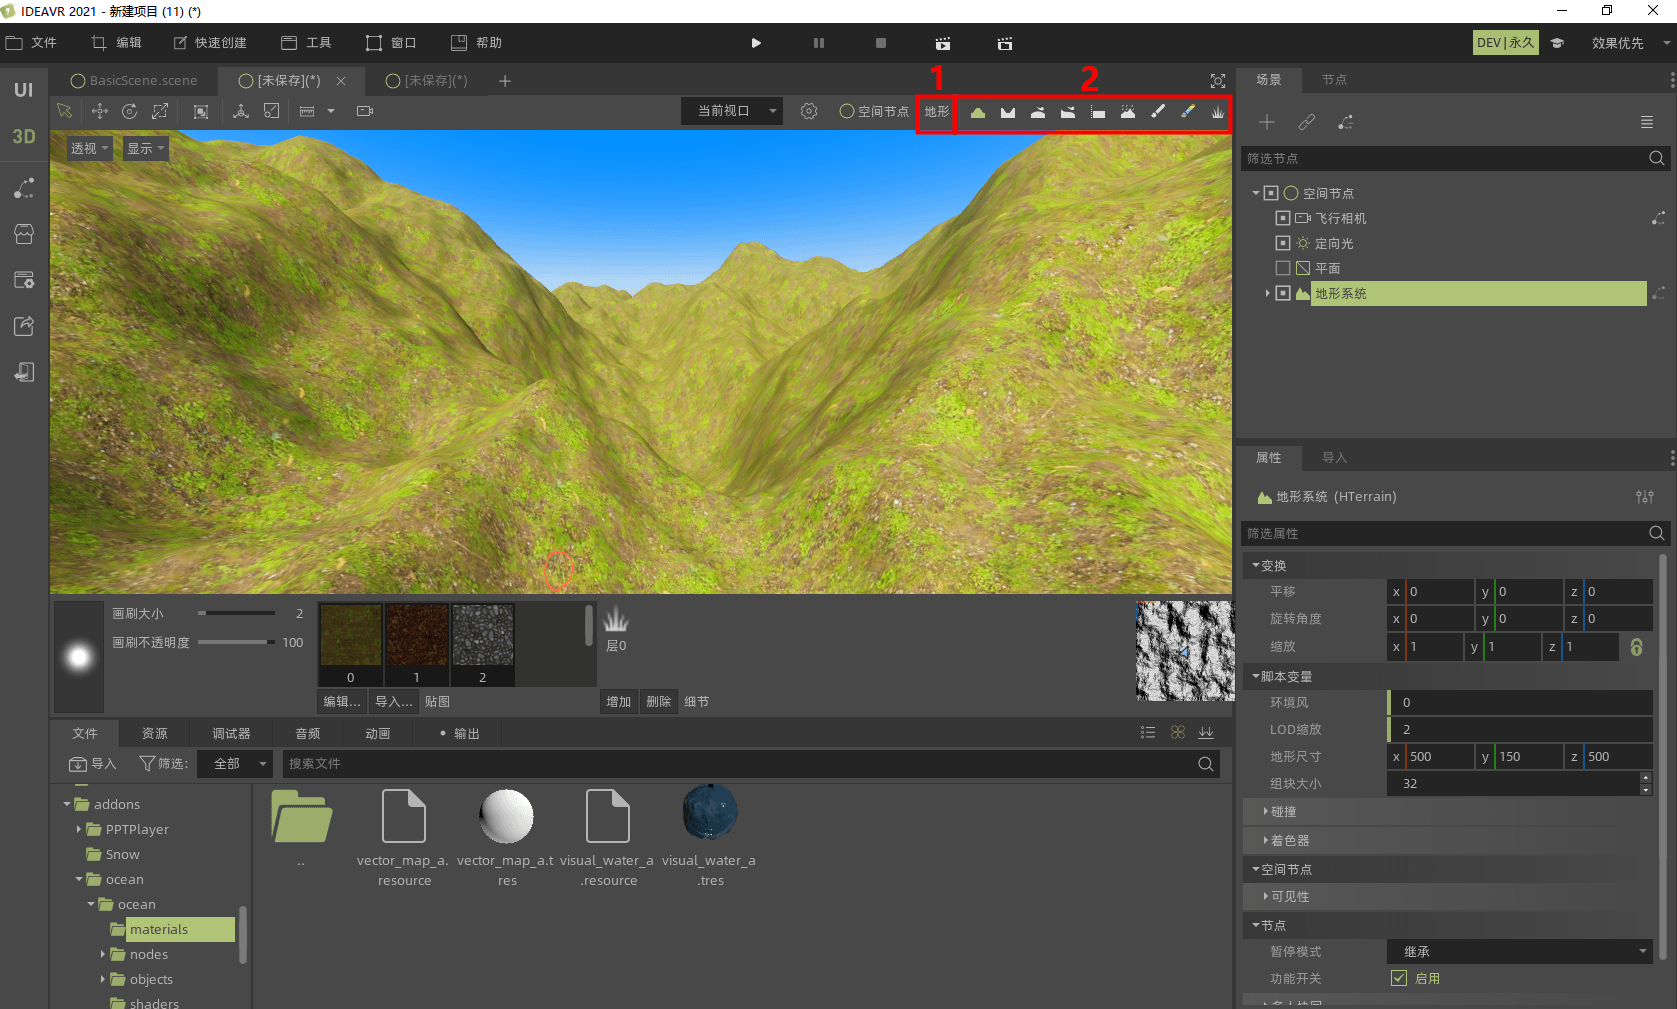Select the scale tool in viewport toolbar
Image resolution: width=1677 pixels, height=1009 pixels.
click(x=160, y=111)
